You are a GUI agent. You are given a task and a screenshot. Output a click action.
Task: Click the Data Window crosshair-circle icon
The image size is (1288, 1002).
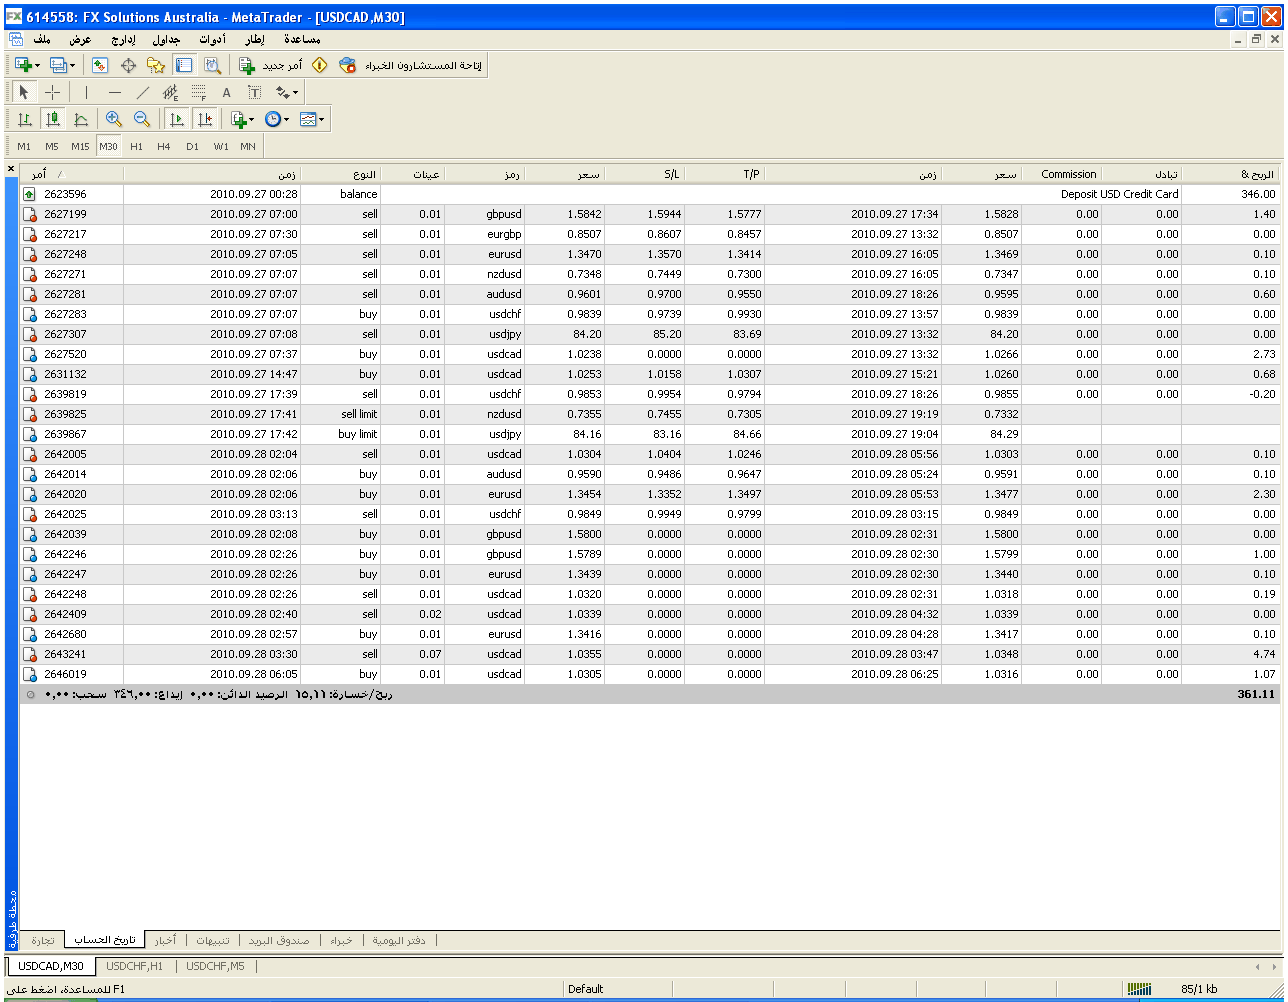[x=128, y=65]
